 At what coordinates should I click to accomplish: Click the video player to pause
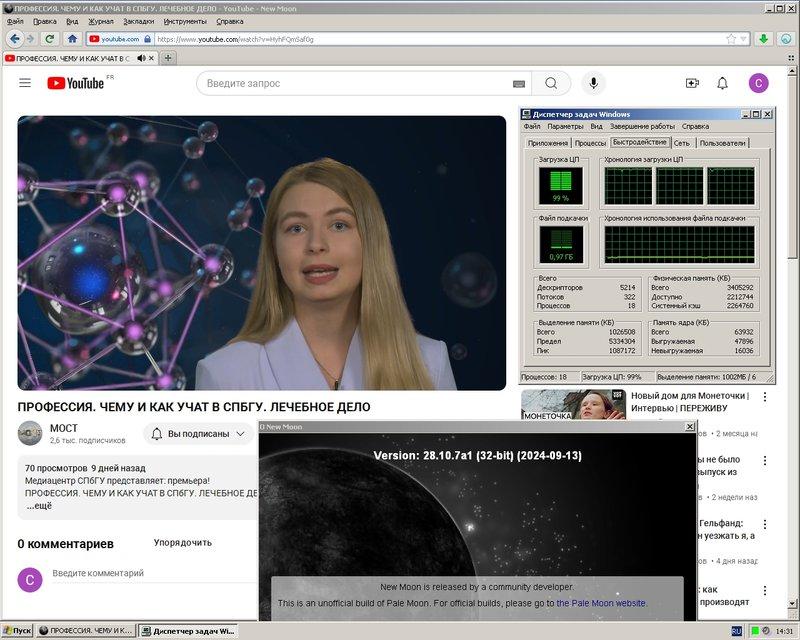click(262, 253)
